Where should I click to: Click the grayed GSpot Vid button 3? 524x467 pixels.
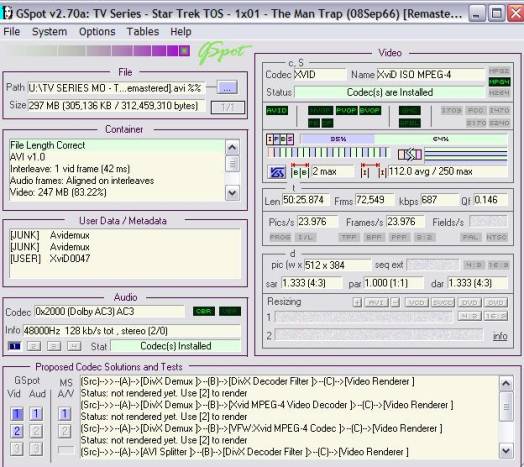16,449
